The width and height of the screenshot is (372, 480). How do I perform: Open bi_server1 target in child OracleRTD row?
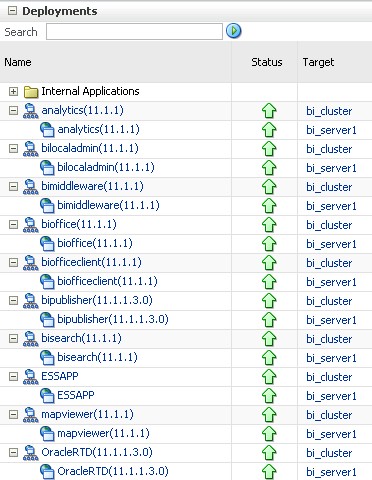(331, 472)
